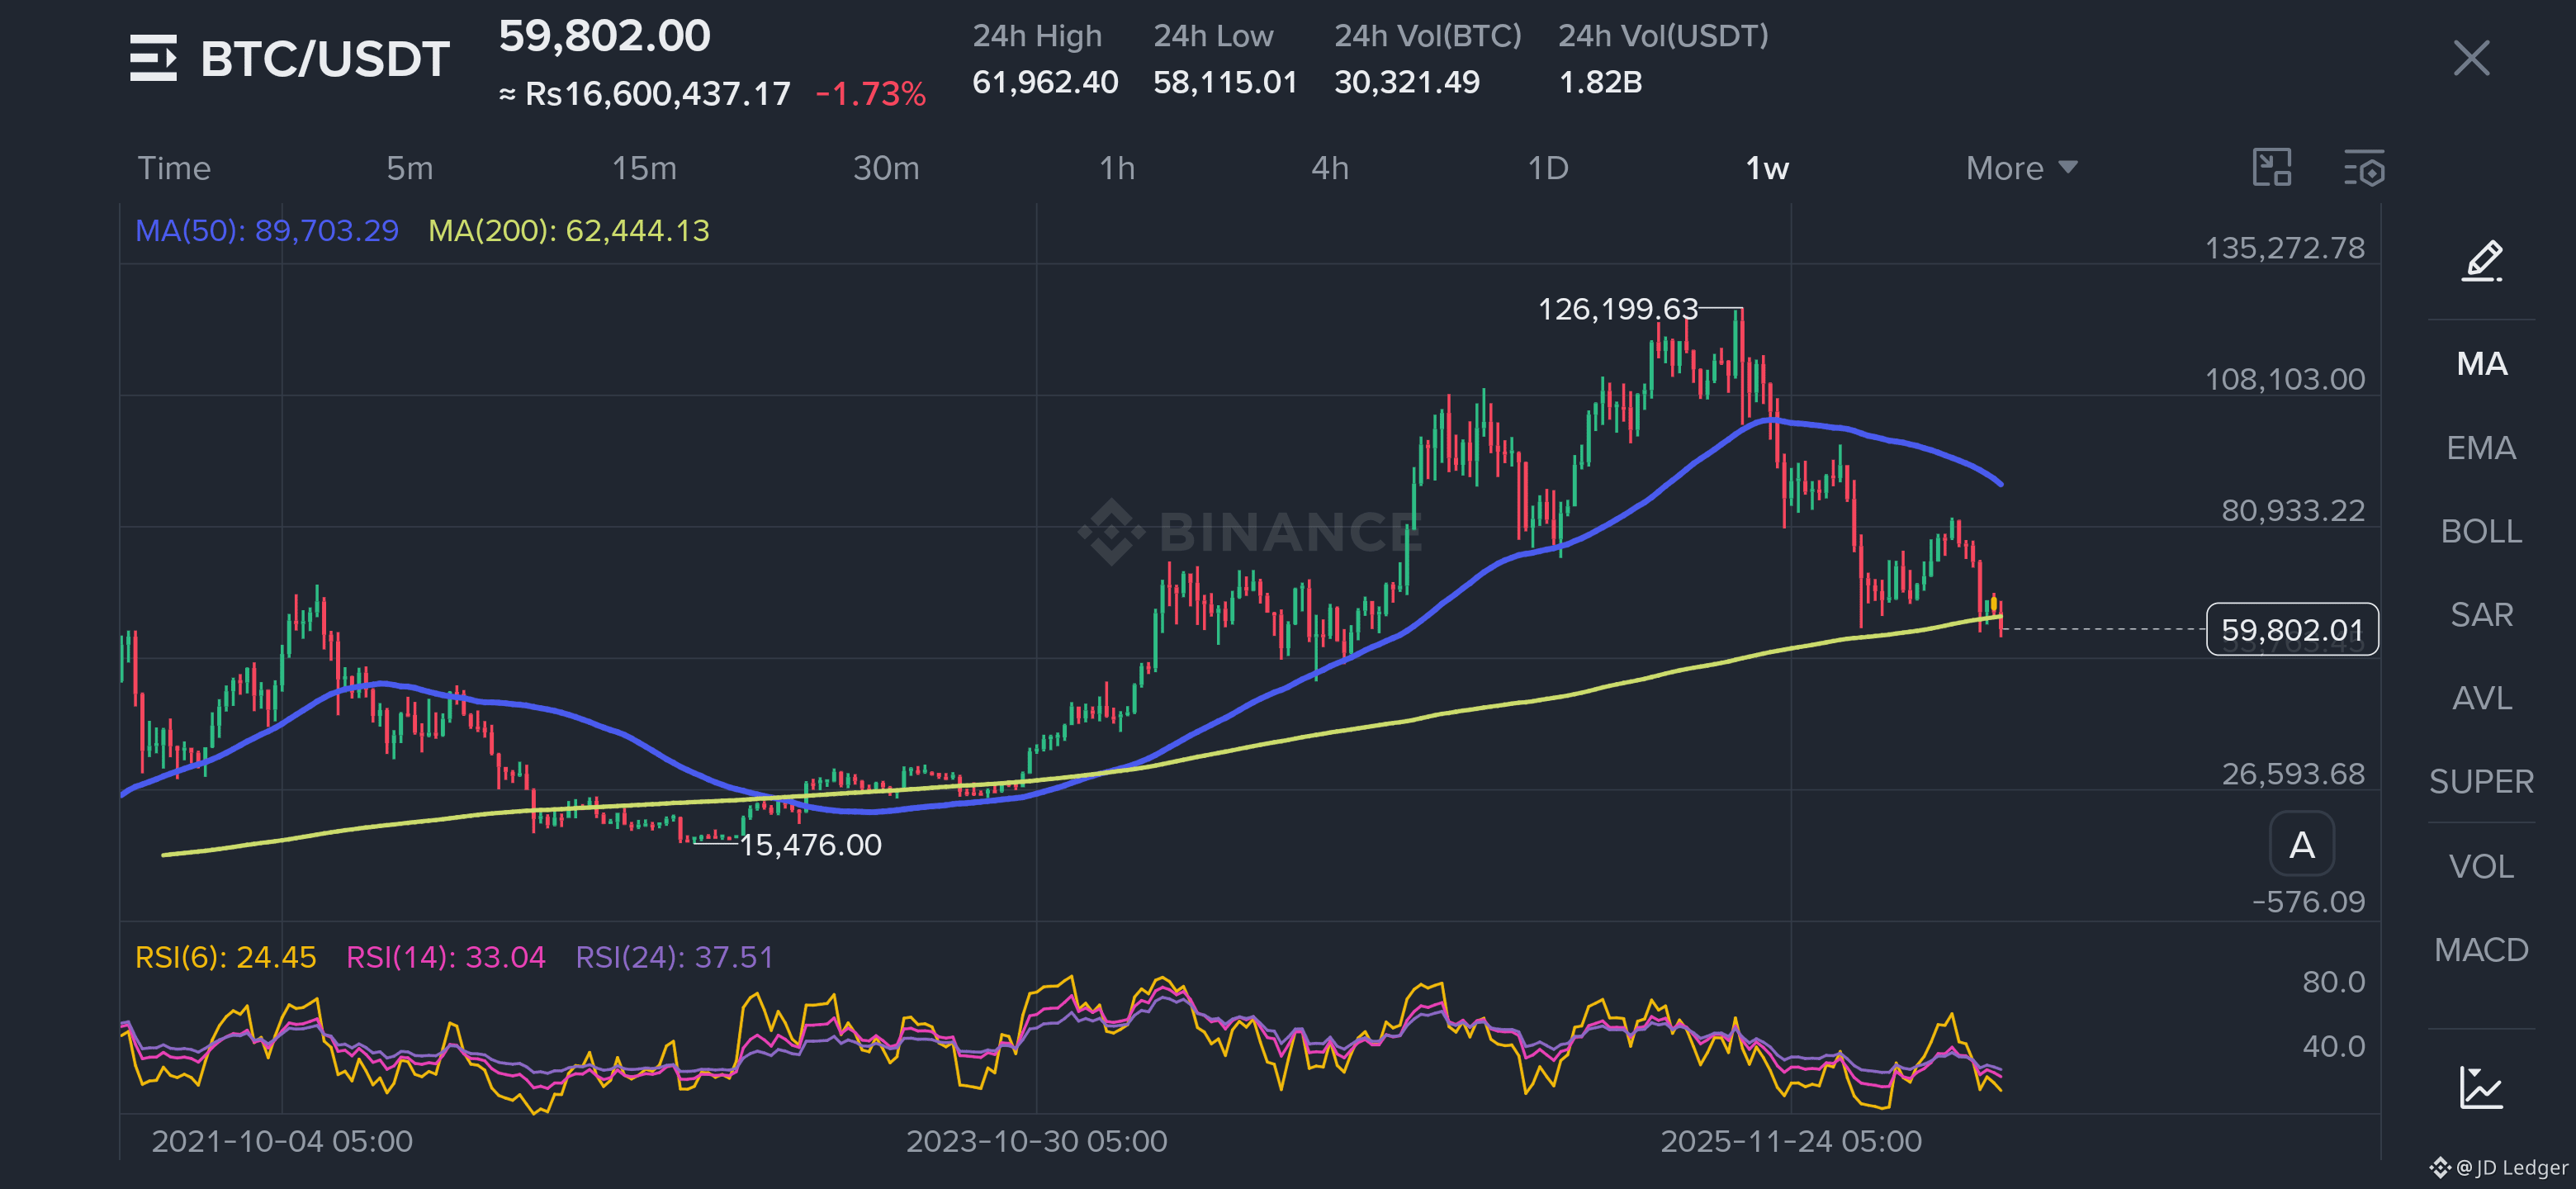Tap the 24h Vol(USDT) value 1.82B
Screen dimensions: 2576x1189
tap(1600, 82)
